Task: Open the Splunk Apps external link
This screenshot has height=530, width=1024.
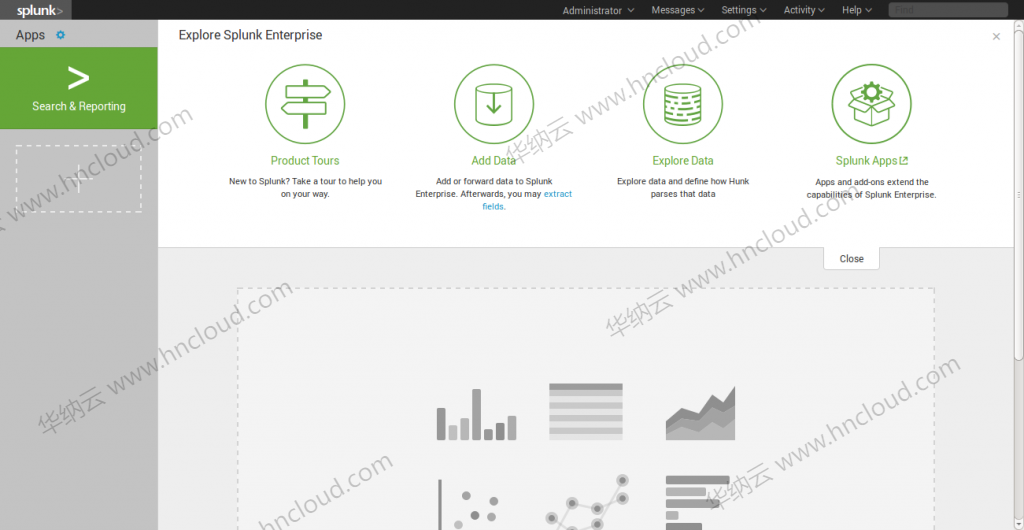Action: pyautogui.click(x=871, y=161)
